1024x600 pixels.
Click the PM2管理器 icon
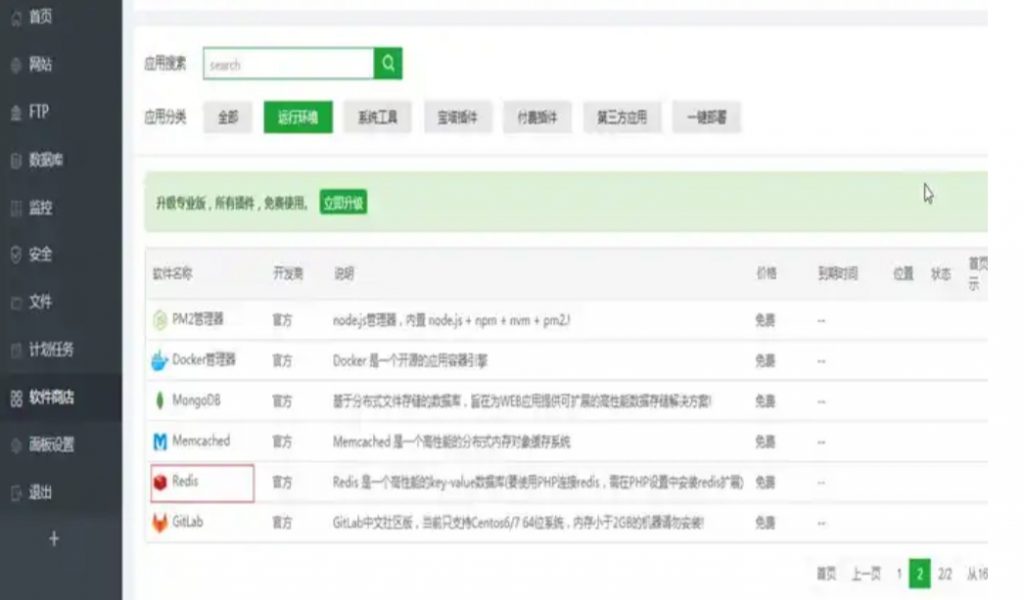160,320
